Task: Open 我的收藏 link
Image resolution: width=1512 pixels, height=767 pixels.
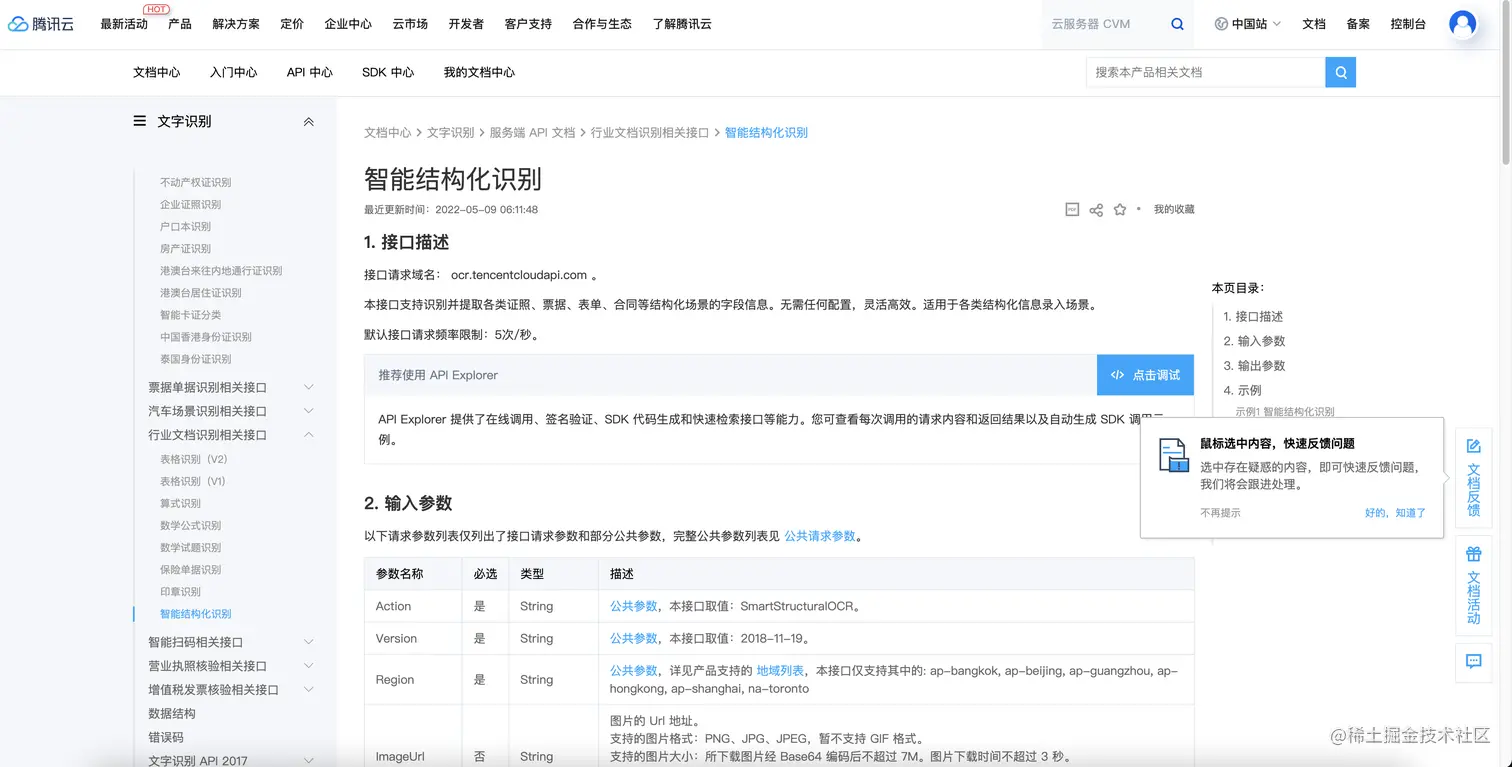Action: tap(1174, 209)
